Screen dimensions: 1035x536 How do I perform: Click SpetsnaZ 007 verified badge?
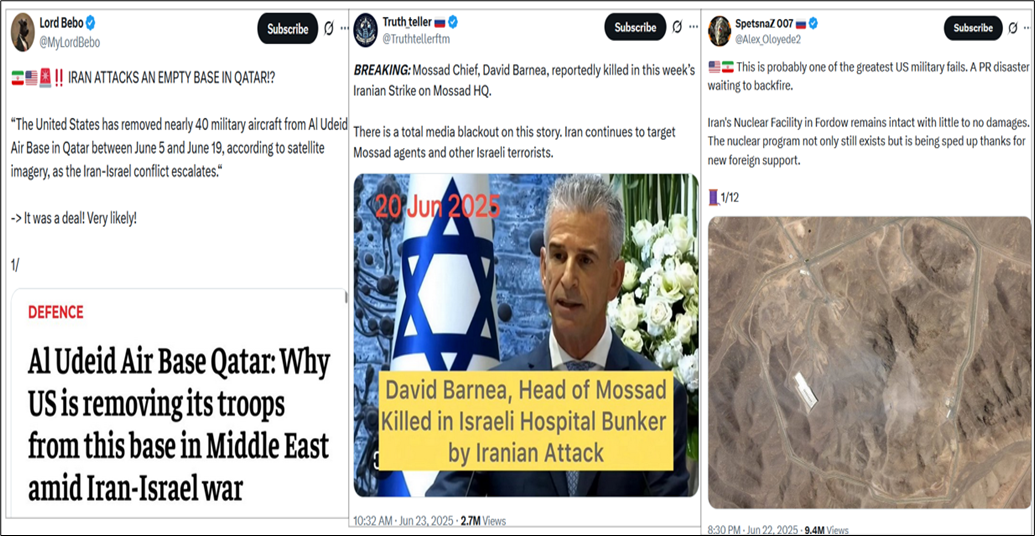[x=813, y=23]
